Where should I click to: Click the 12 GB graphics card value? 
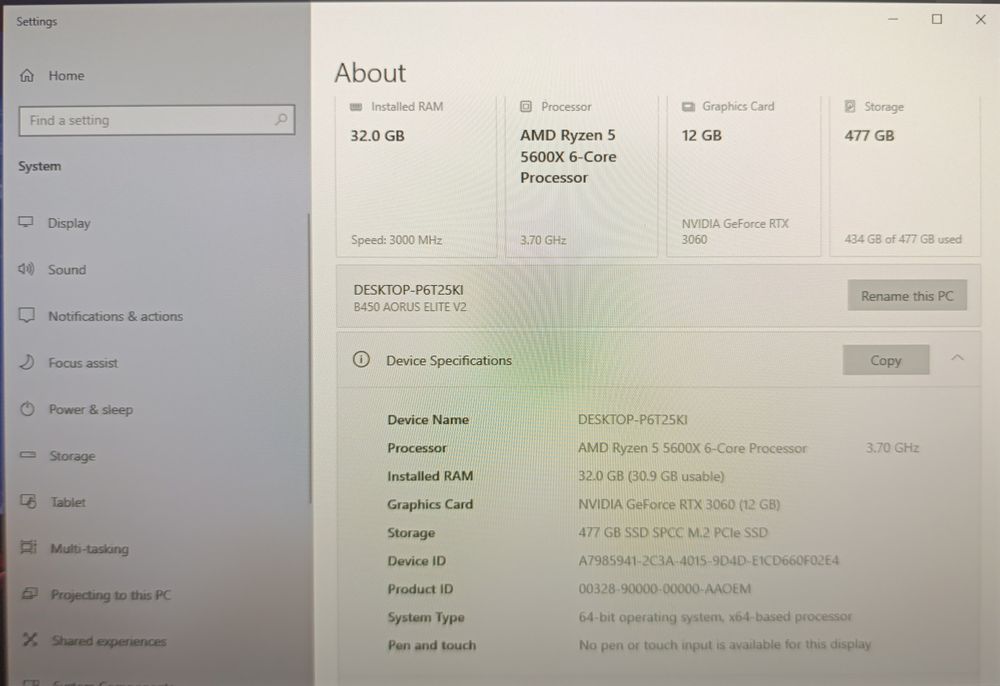point(702,135)
